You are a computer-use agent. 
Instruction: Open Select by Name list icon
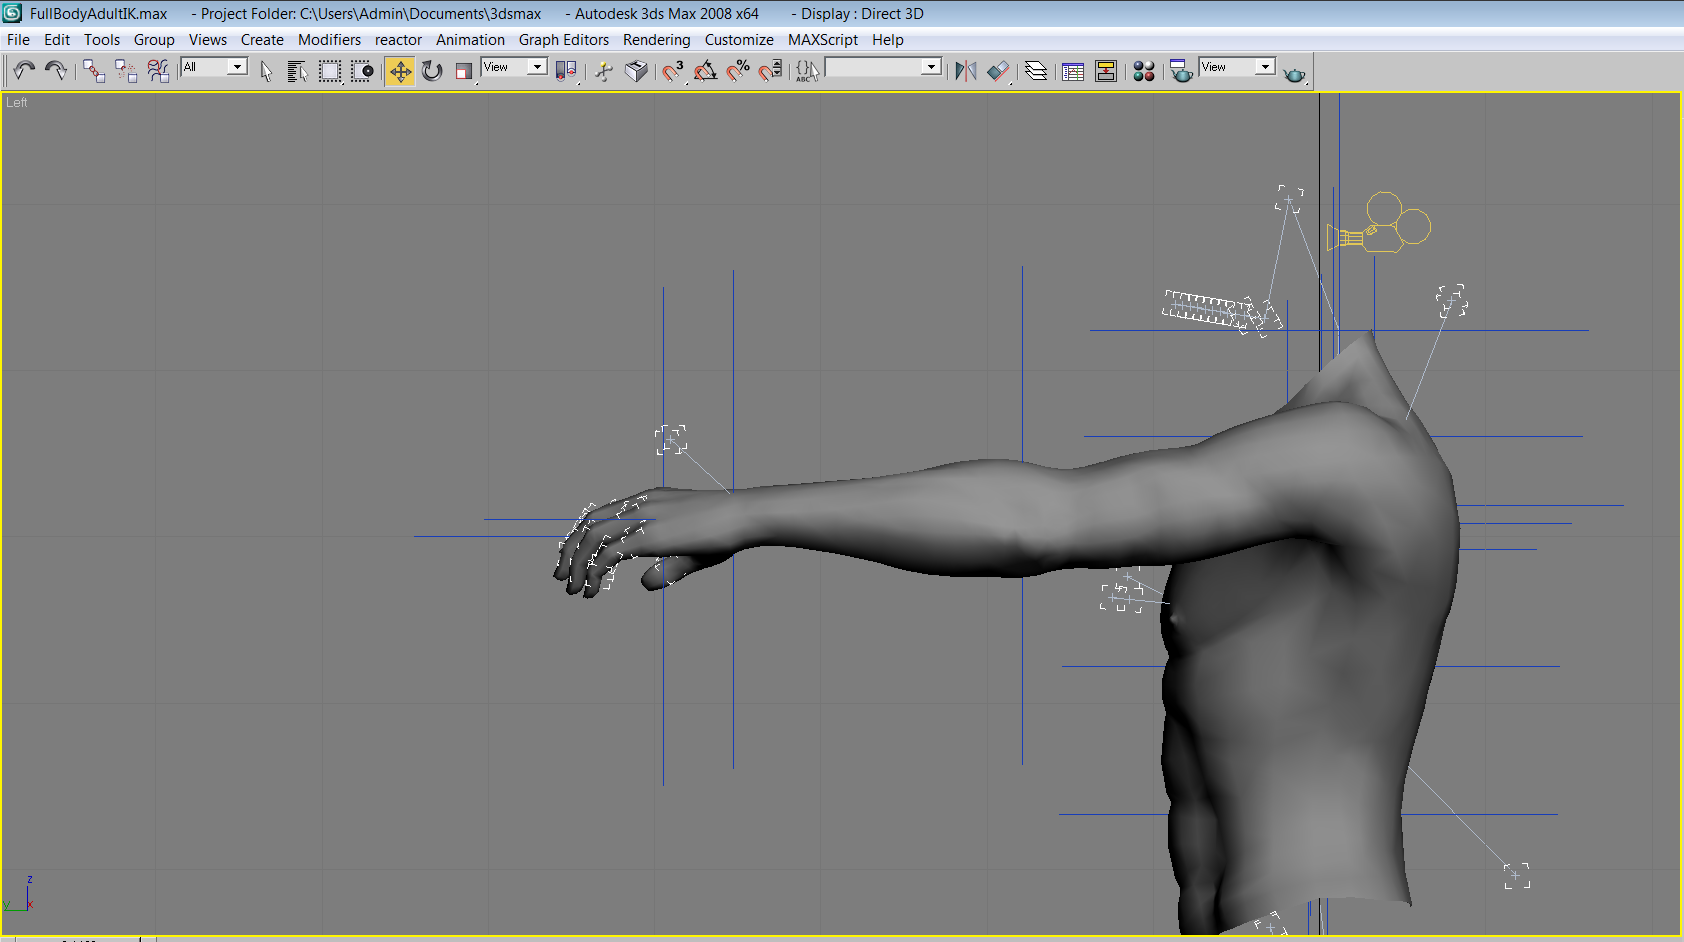click(x=297, y=70)
